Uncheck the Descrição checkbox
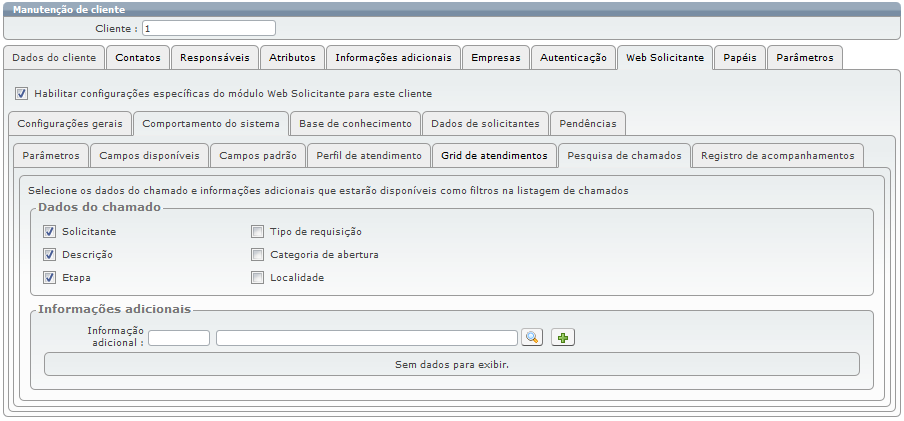Screen dimensions: 904x421 click(49, 254)
